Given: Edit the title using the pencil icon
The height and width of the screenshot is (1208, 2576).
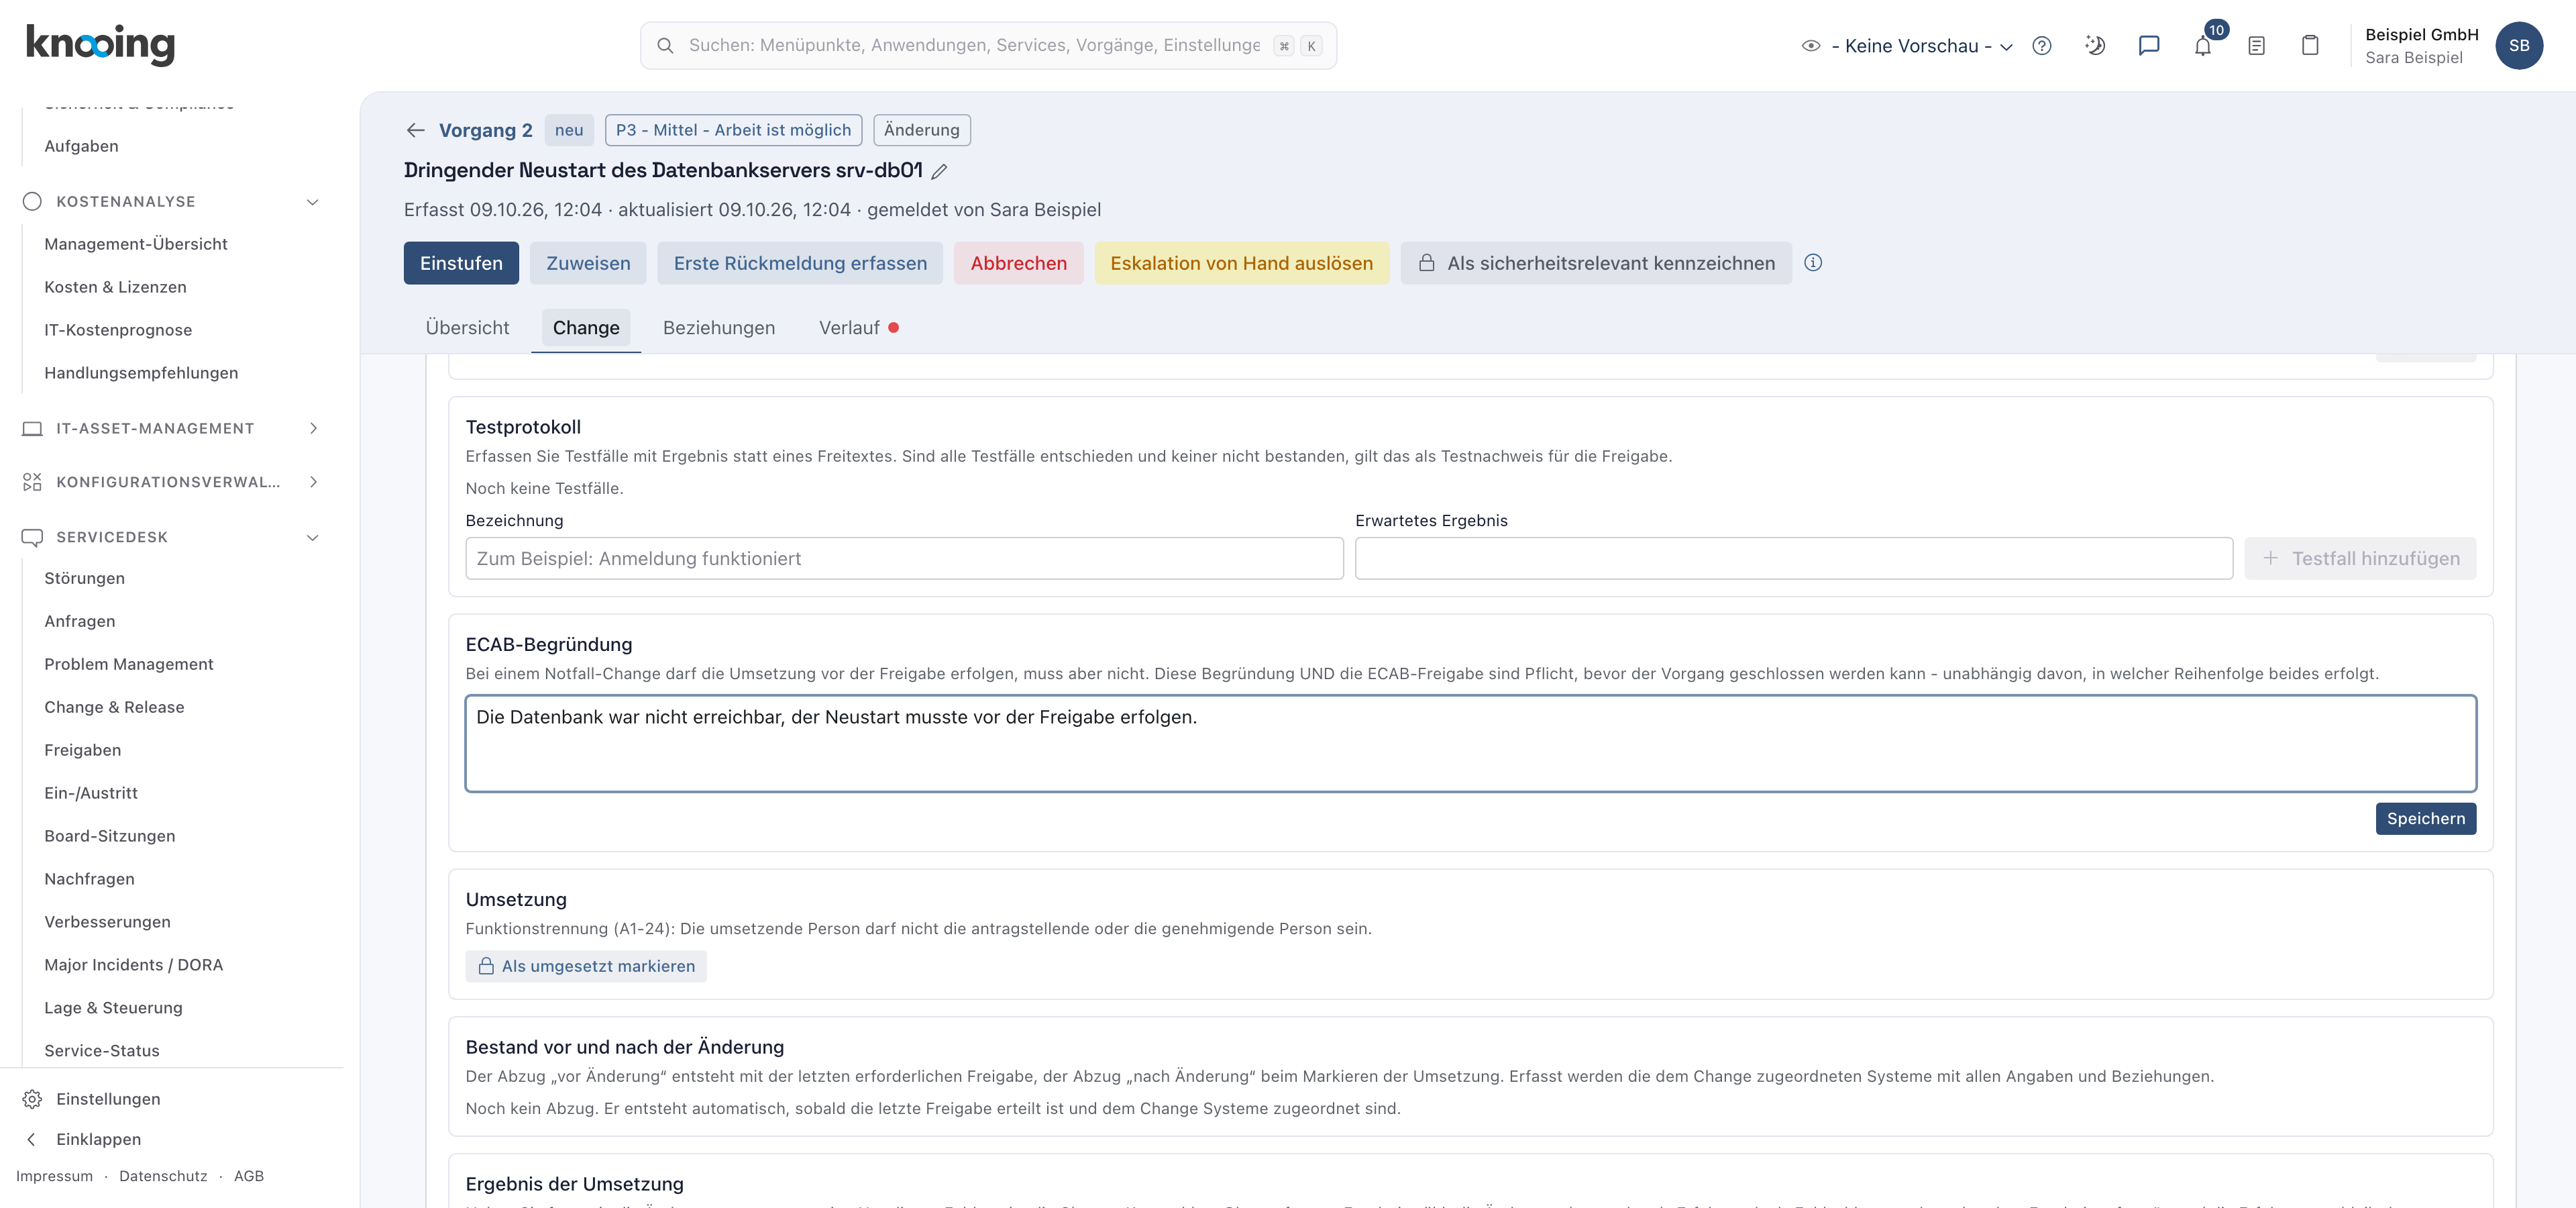Looking at the screenshot, I should pos(939,171).
